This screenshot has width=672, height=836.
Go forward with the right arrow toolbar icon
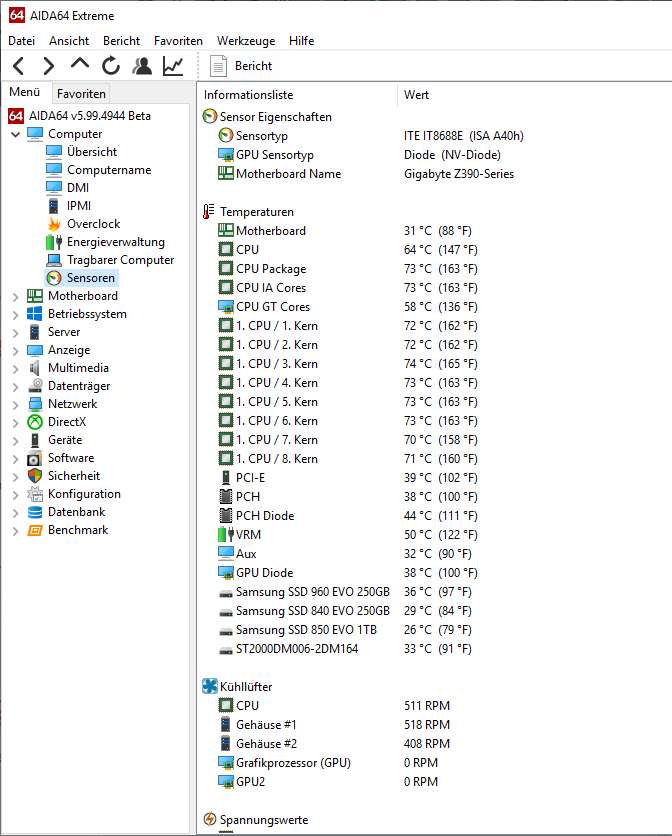point(49,66)
